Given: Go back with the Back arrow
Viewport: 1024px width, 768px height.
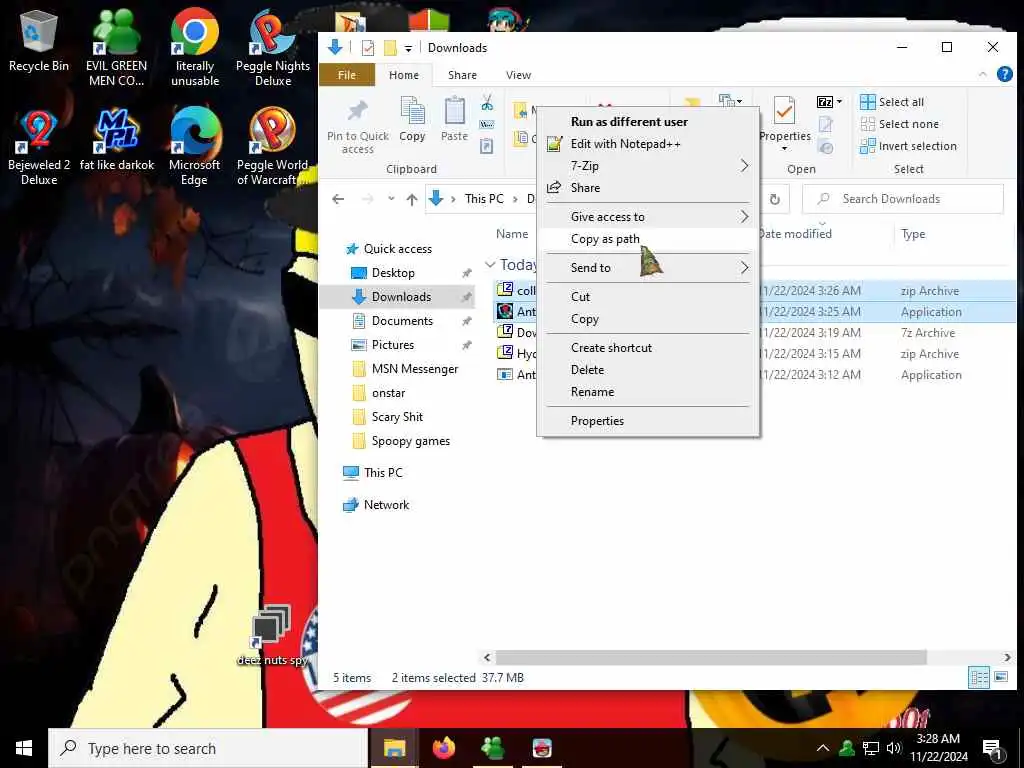Looking at the screenshot, I should click(338, 199).
